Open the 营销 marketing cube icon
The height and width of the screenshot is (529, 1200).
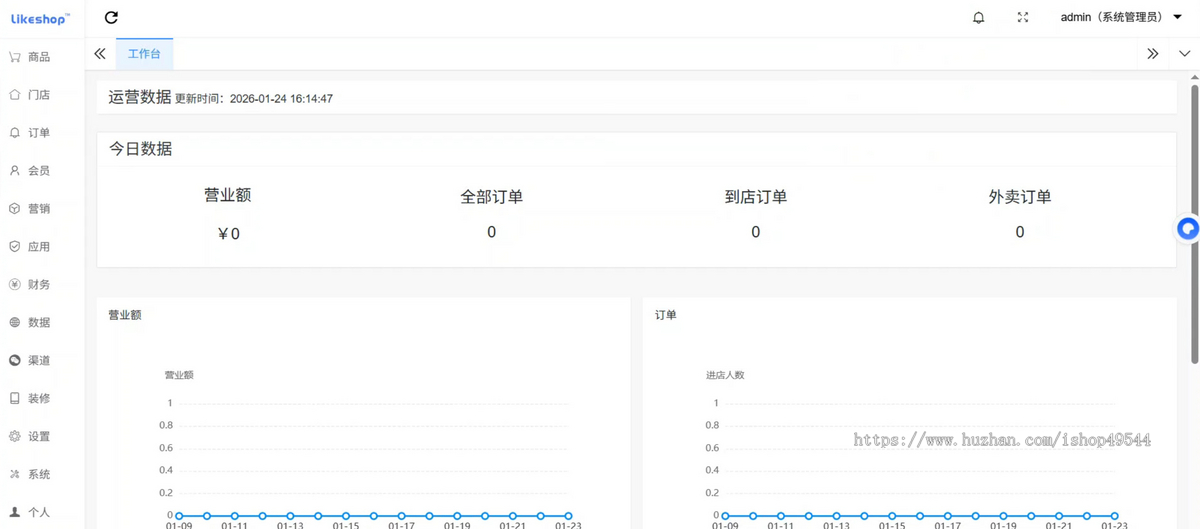(15, 209)
